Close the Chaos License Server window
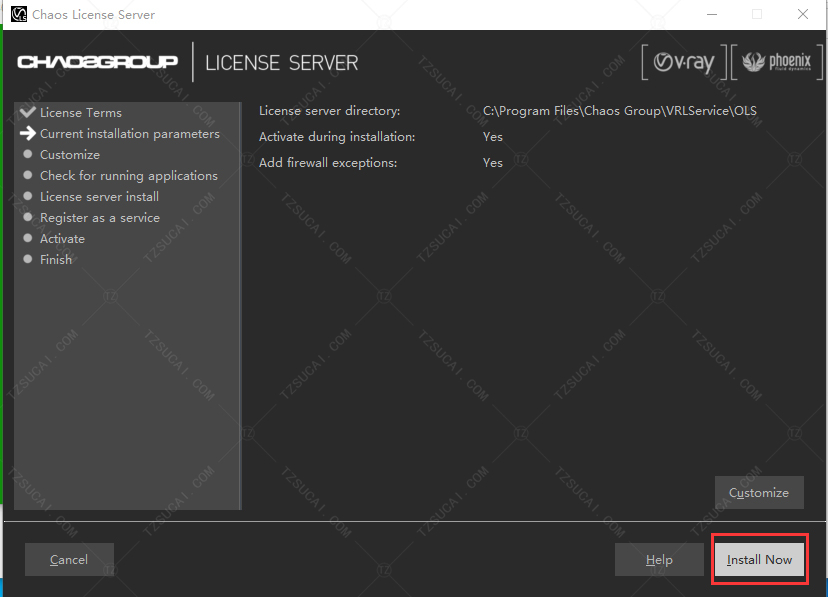This screenshot has width=828, height=597. pos(803,14)
